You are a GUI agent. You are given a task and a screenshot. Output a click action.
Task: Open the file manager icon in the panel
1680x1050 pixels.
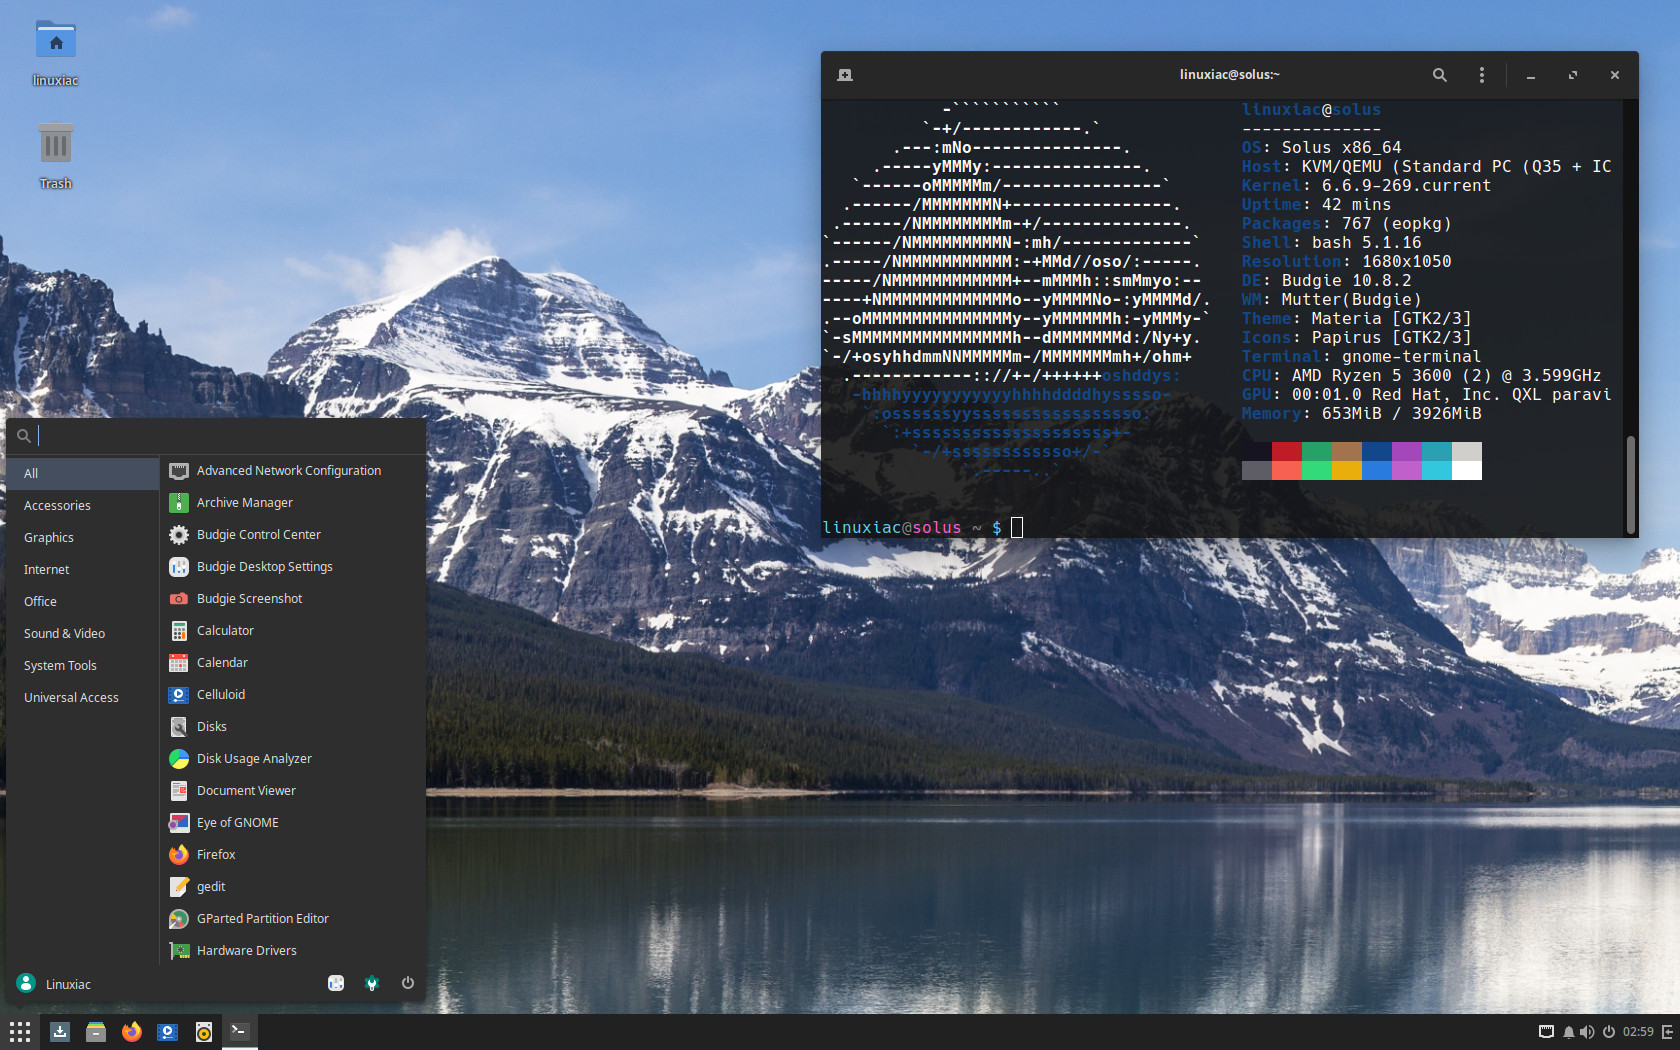(96, 1032)
